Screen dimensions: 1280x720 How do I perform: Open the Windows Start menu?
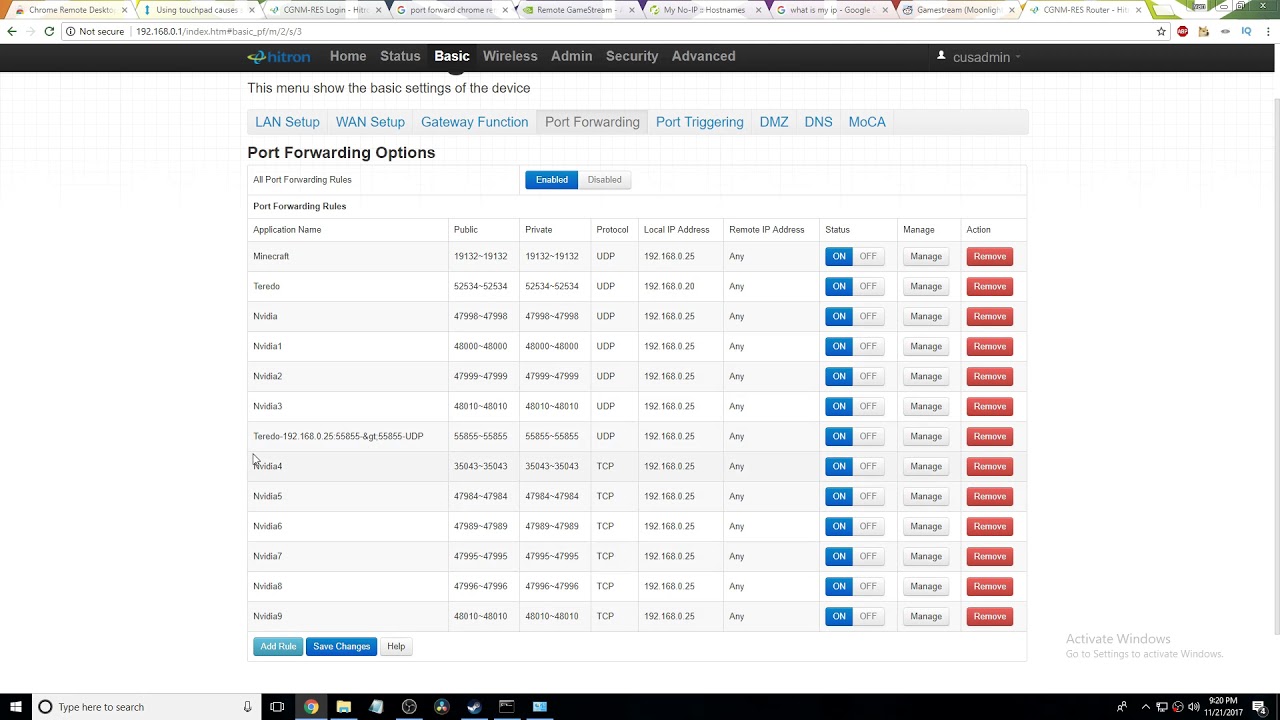[x=16, y=707]
